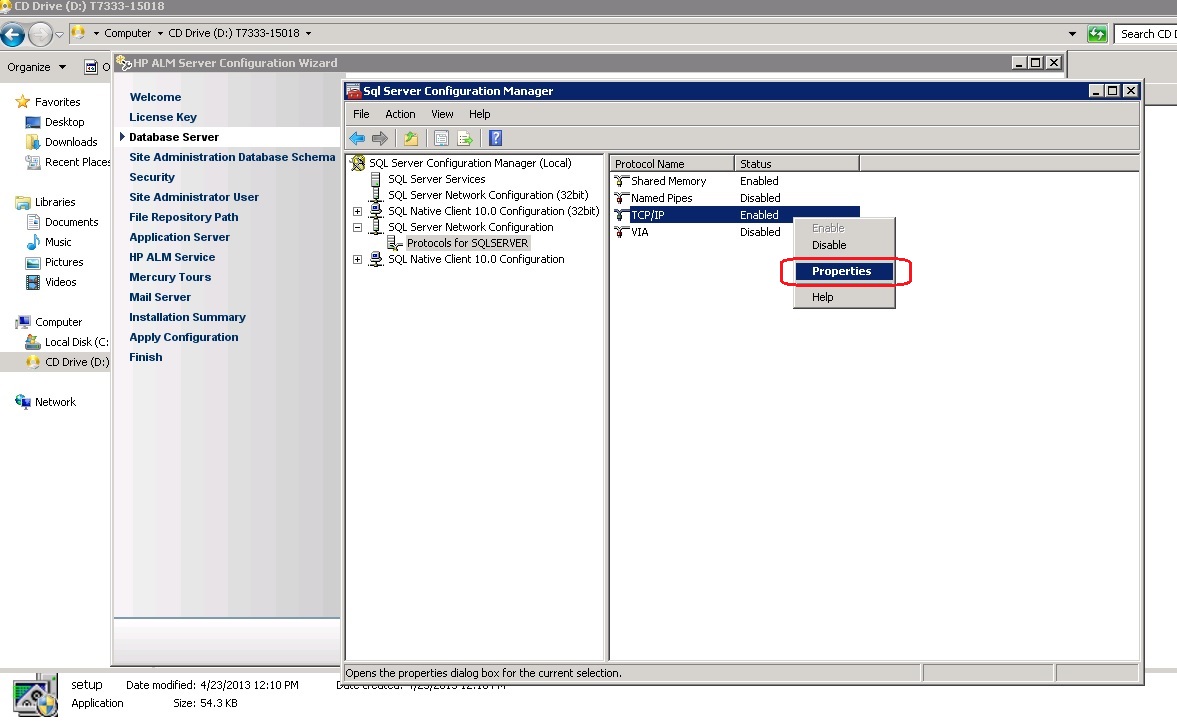Click the Favorites star icon
The image size is (1177, 721).
23,102
